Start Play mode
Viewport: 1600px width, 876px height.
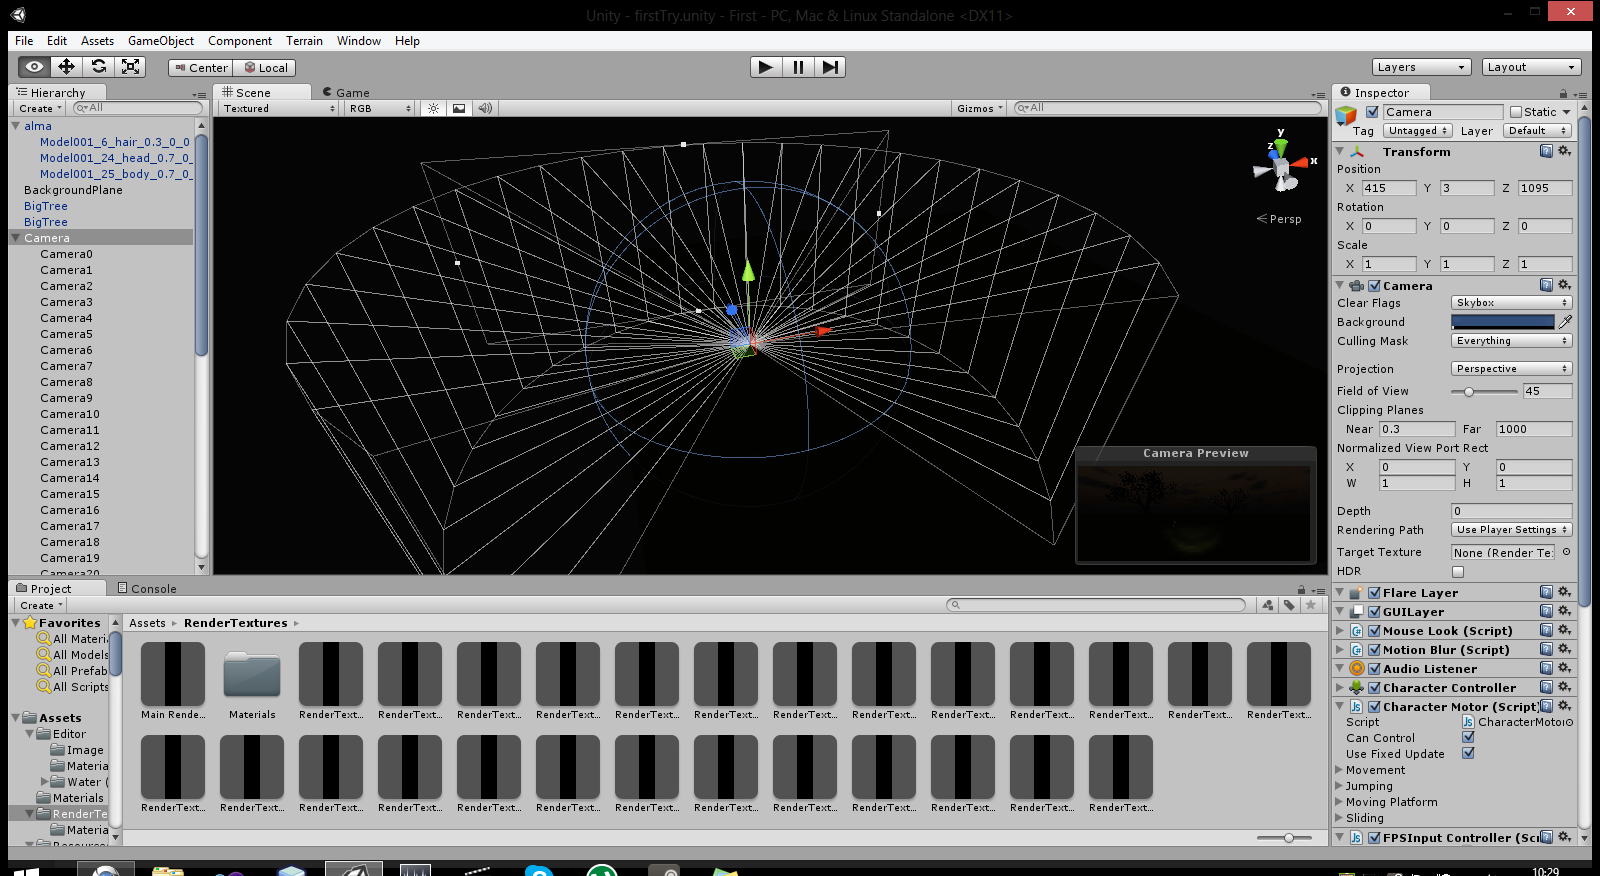pos(766,67)
